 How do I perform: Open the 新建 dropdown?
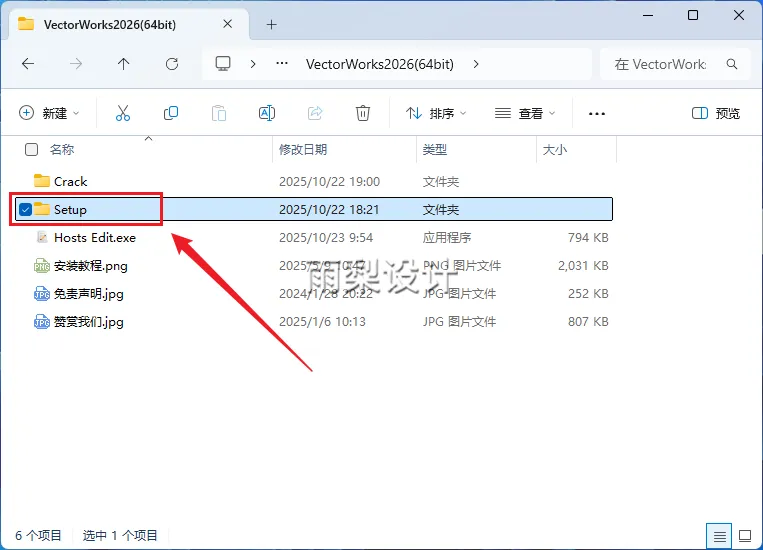click(49, 113)
